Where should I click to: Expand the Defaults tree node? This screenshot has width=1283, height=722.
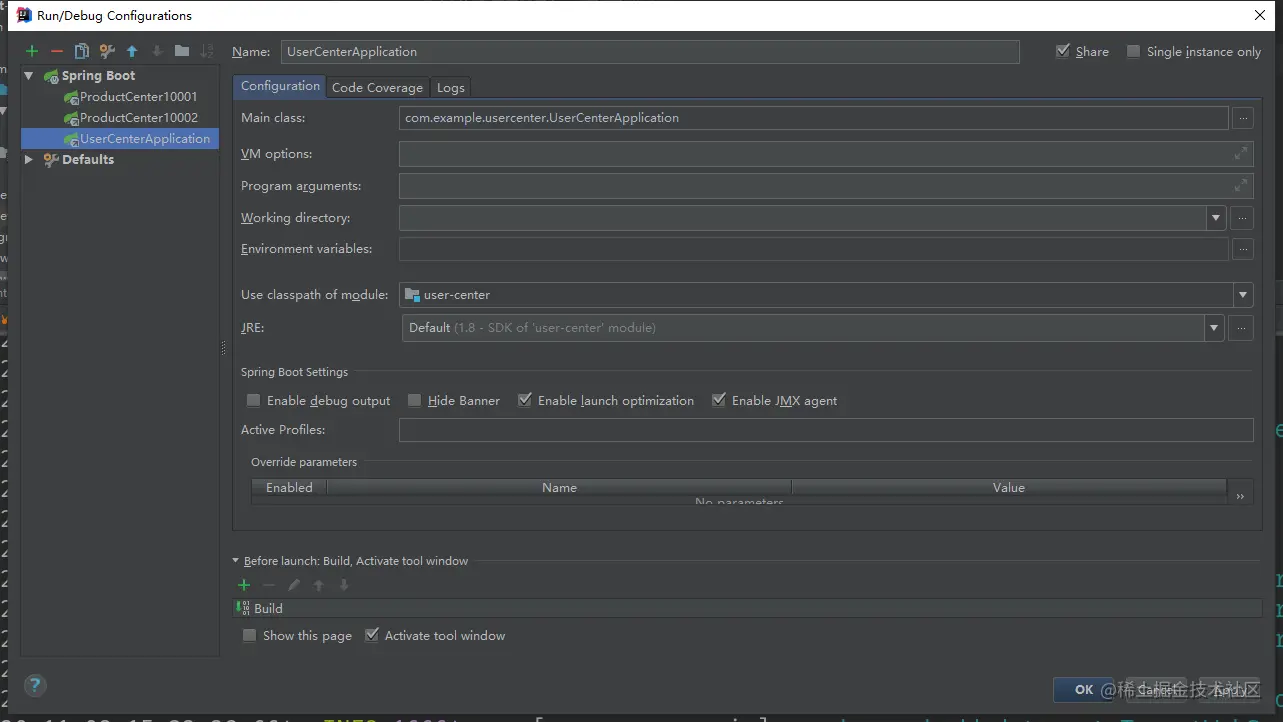coord(29,160)
